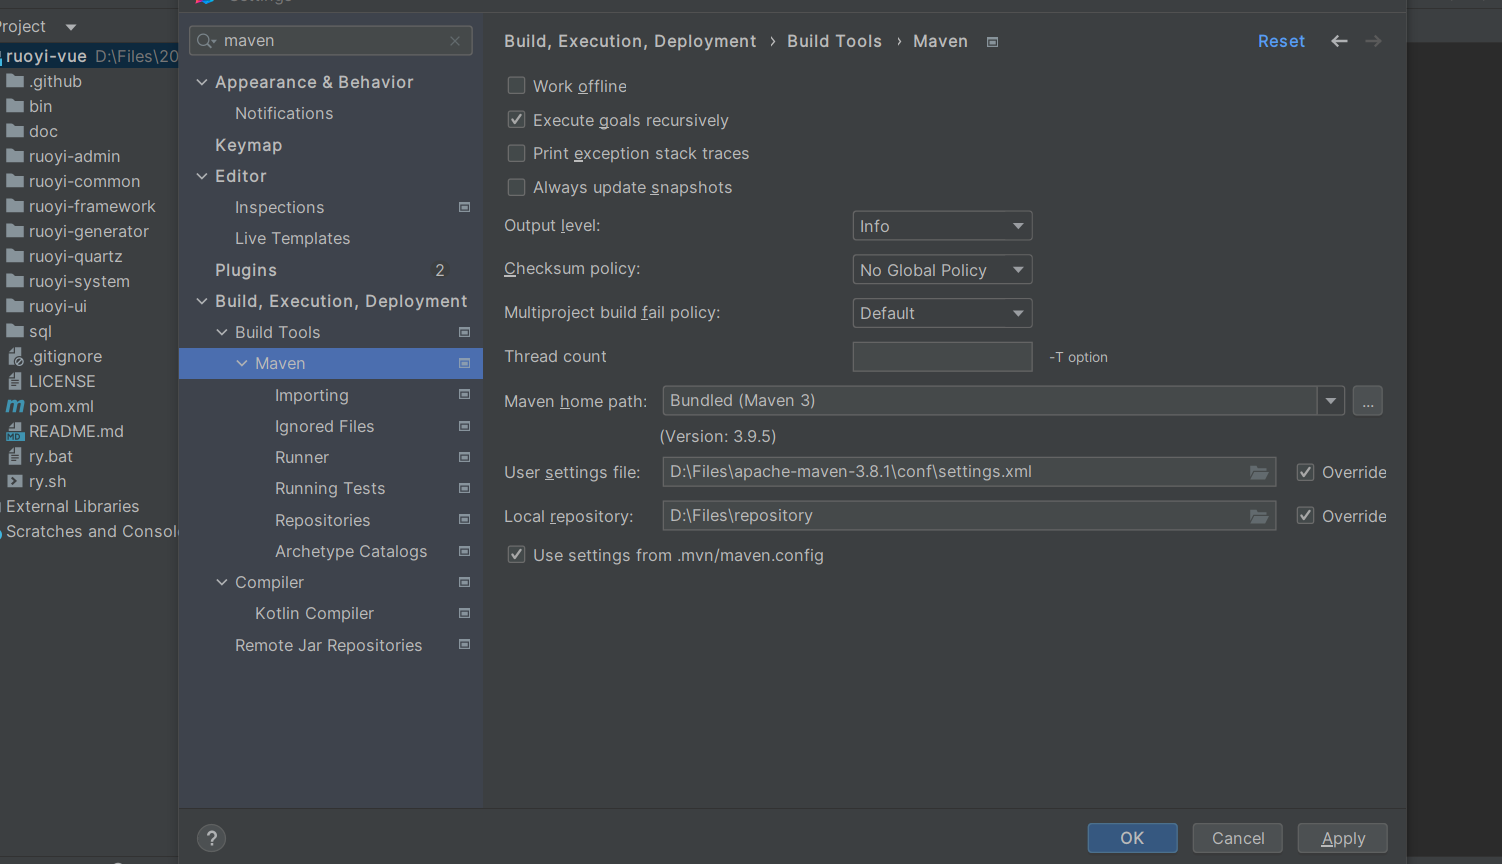
Task: Toggle Execute goals recursively checkbox
Action: coord(516,120)
